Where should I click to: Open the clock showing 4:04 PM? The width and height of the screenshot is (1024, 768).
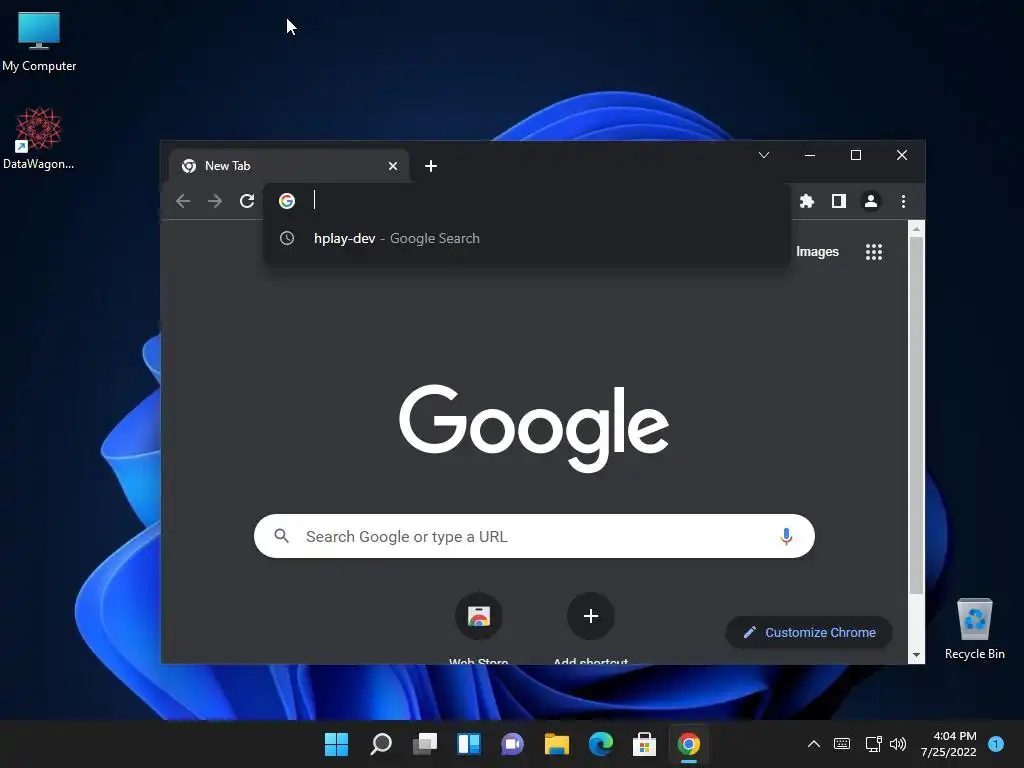coord(948,744)
